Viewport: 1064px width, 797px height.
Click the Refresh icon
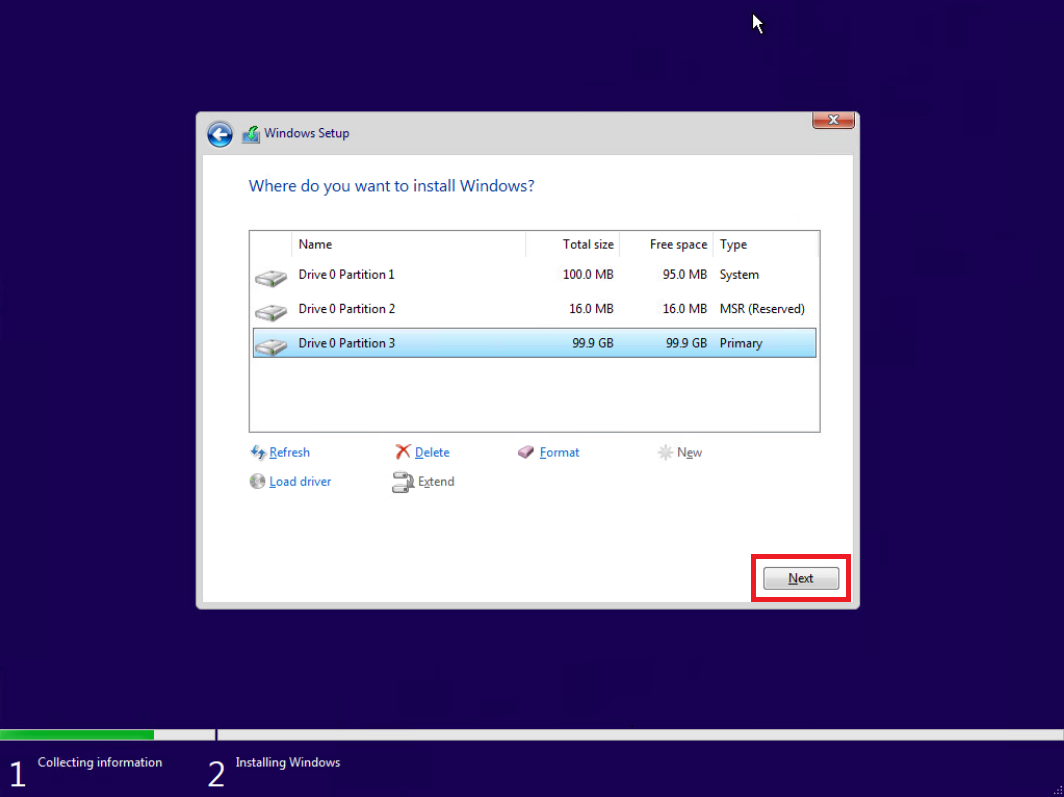click(258, 453)
